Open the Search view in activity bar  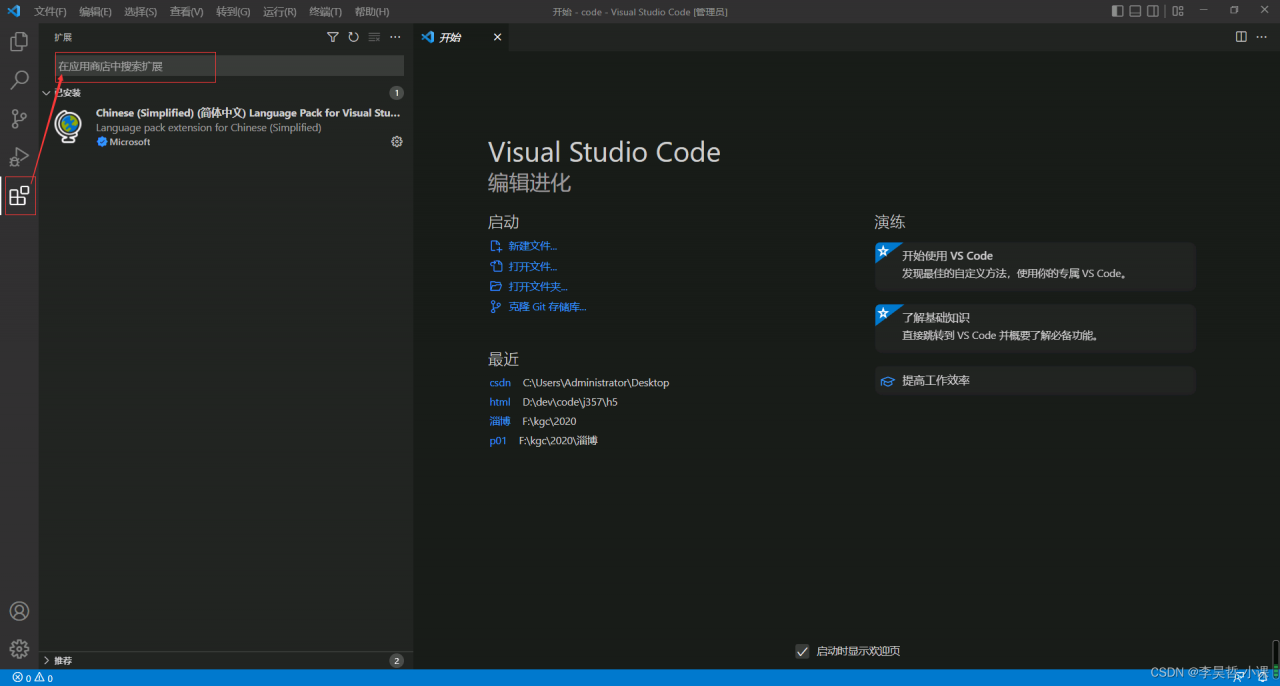19,80
